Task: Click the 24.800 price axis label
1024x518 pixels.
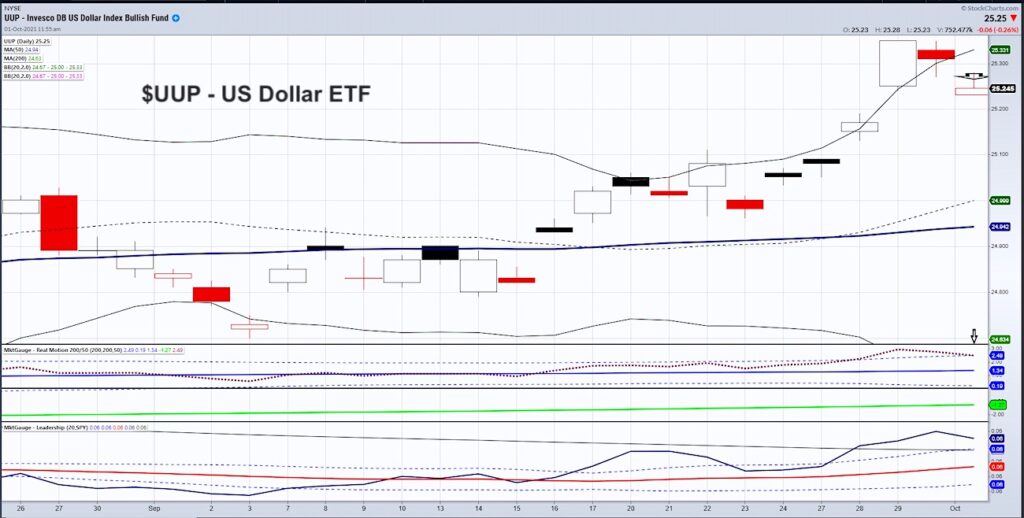Action: pyautogui.click(x=1000, y=292)
